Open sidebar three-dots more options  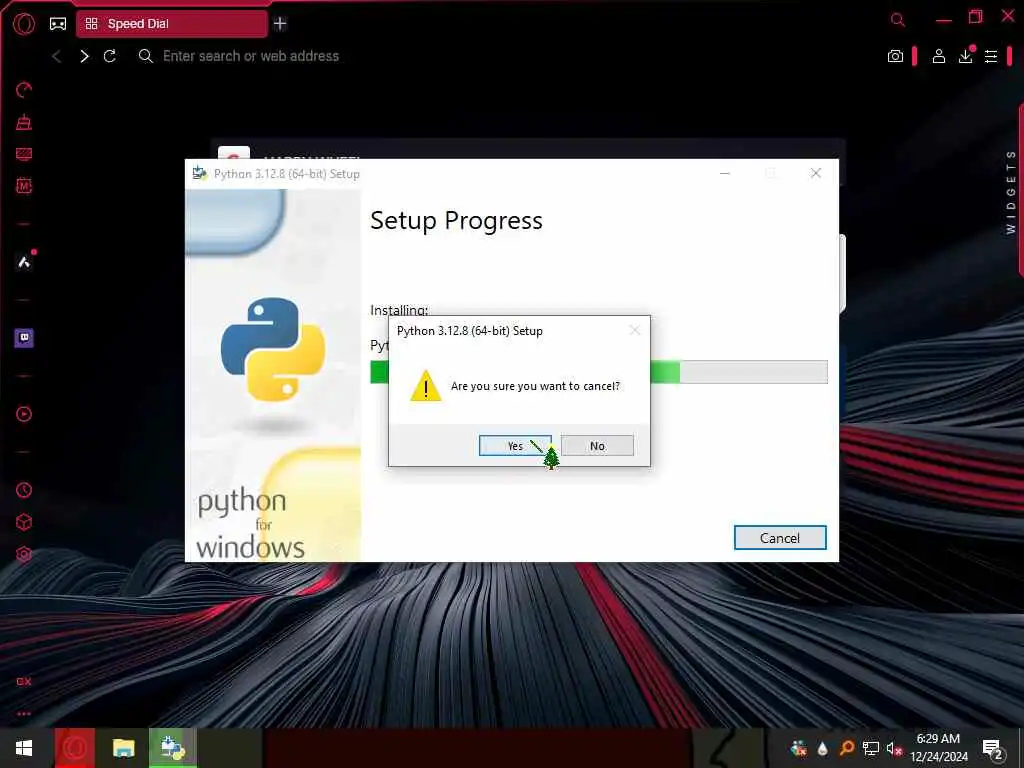[24, 714]
